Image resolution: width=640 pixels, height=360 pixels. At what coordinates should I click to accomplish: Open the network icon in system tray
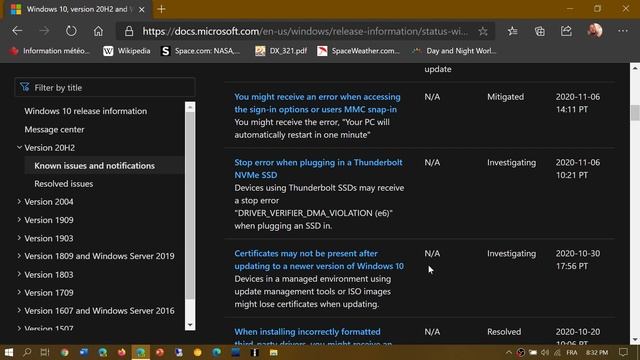(x=557, y=352)
